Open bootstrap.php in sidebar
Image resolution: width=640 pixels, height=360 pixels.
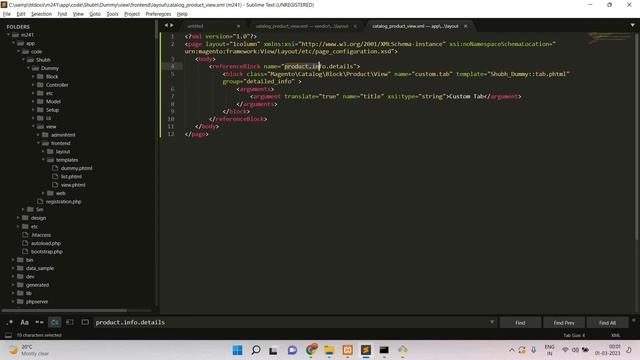point(47,251)
